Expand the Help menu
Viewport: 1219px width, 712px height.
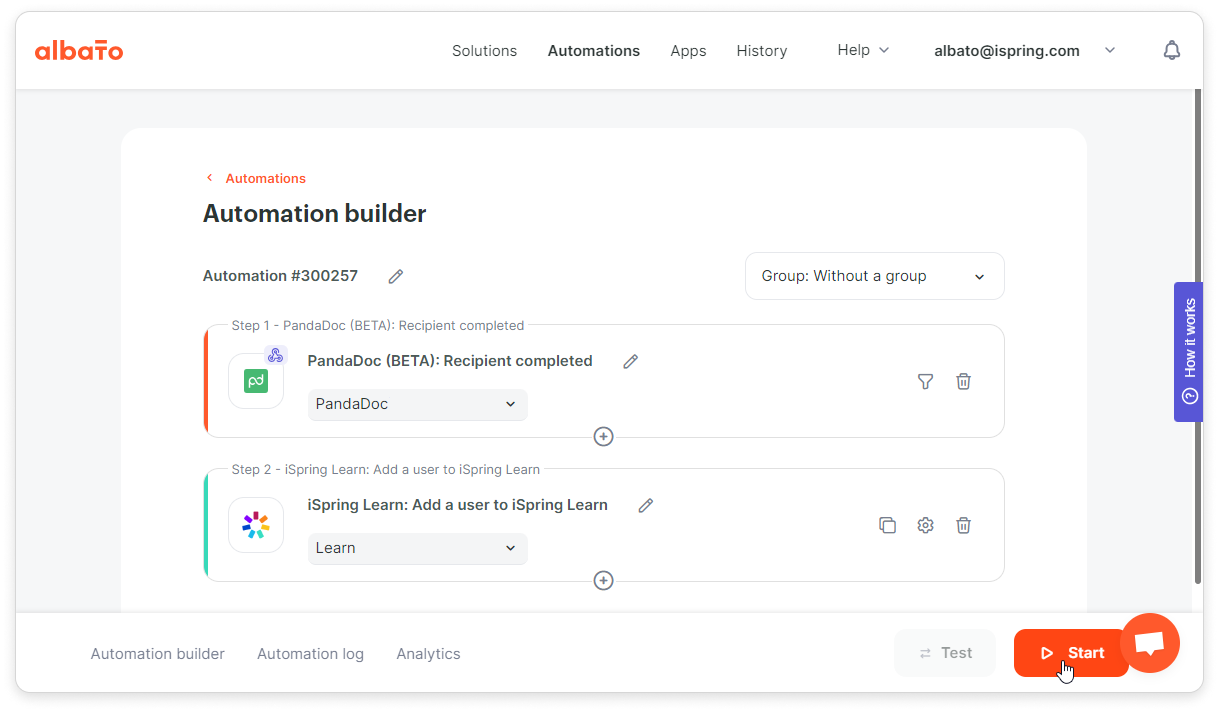pyautogui.click(x=863, y=50)
